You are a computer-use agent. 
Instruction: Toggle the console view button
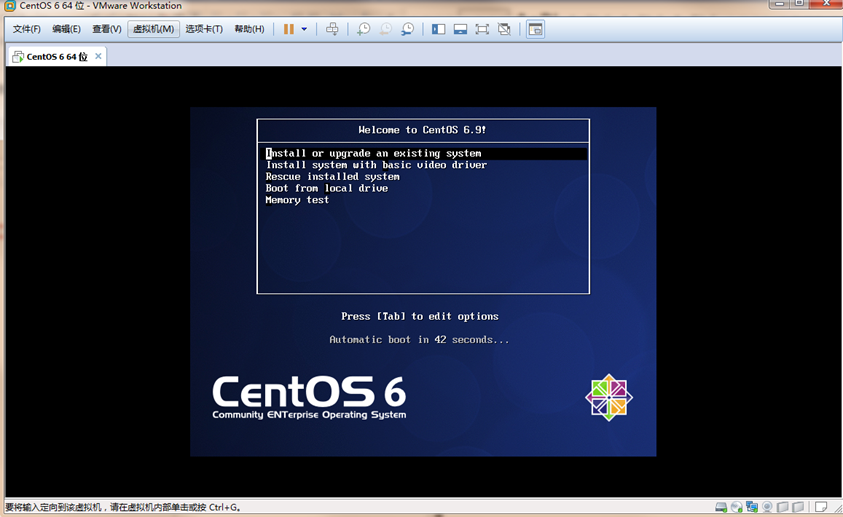click(x=535, y=29)
